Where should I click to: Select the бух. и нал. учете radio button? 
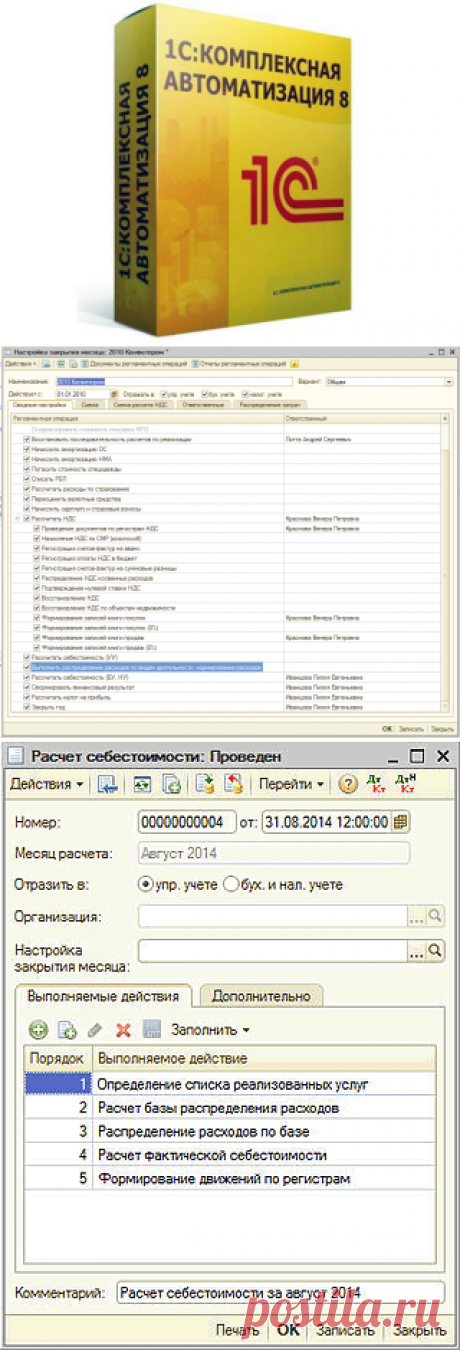[231, 884]
